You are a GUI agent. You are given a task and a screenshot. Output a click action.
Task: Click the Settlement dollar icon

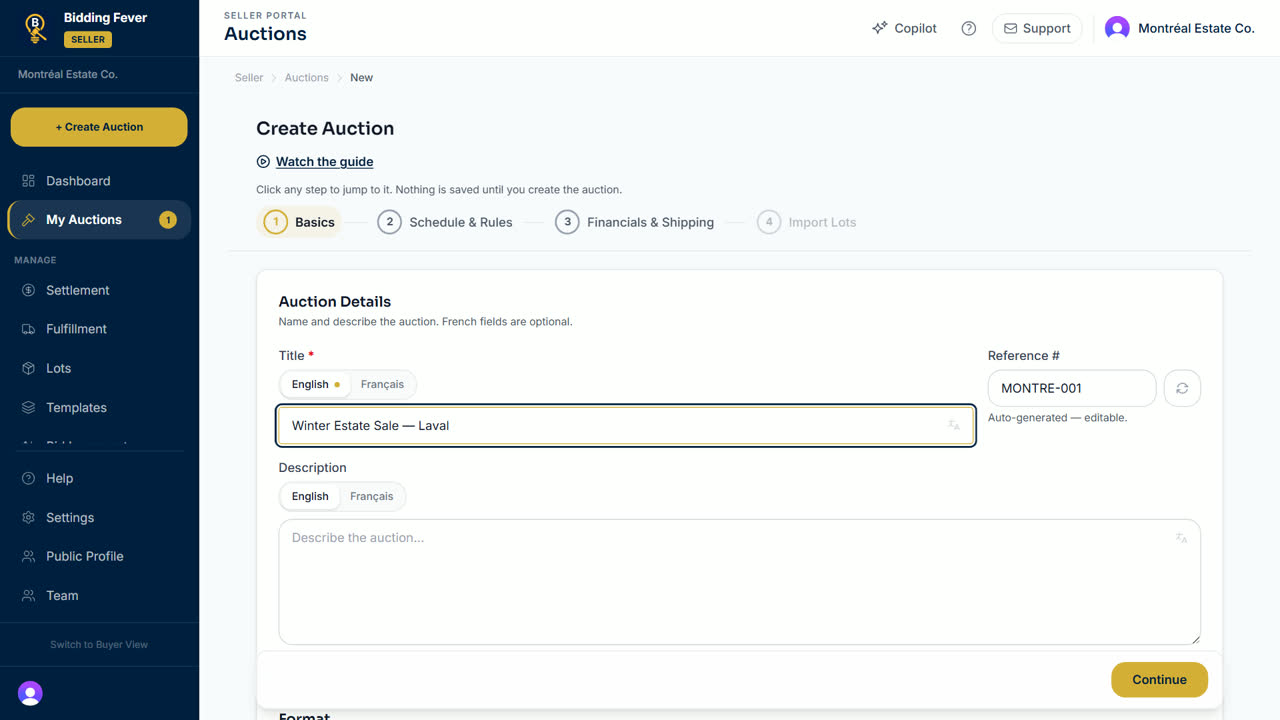click(x=28, y=290)
